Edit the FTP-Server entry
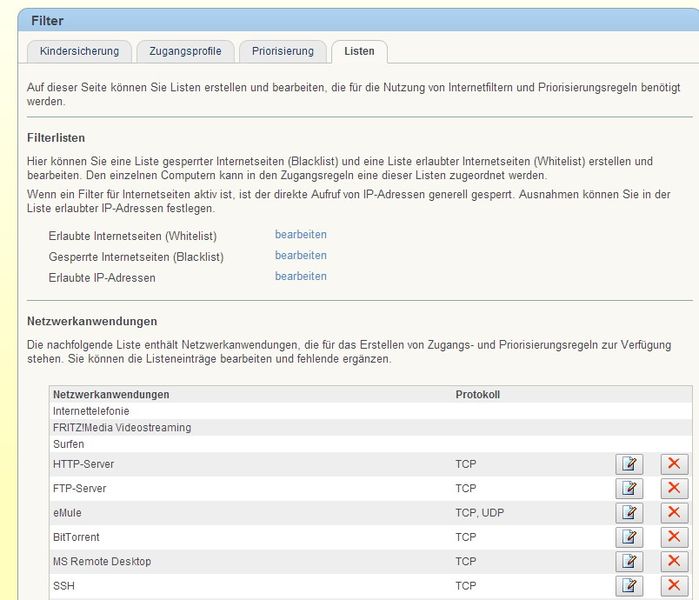Viewport: 699px width, 600px height. (629, 488)
